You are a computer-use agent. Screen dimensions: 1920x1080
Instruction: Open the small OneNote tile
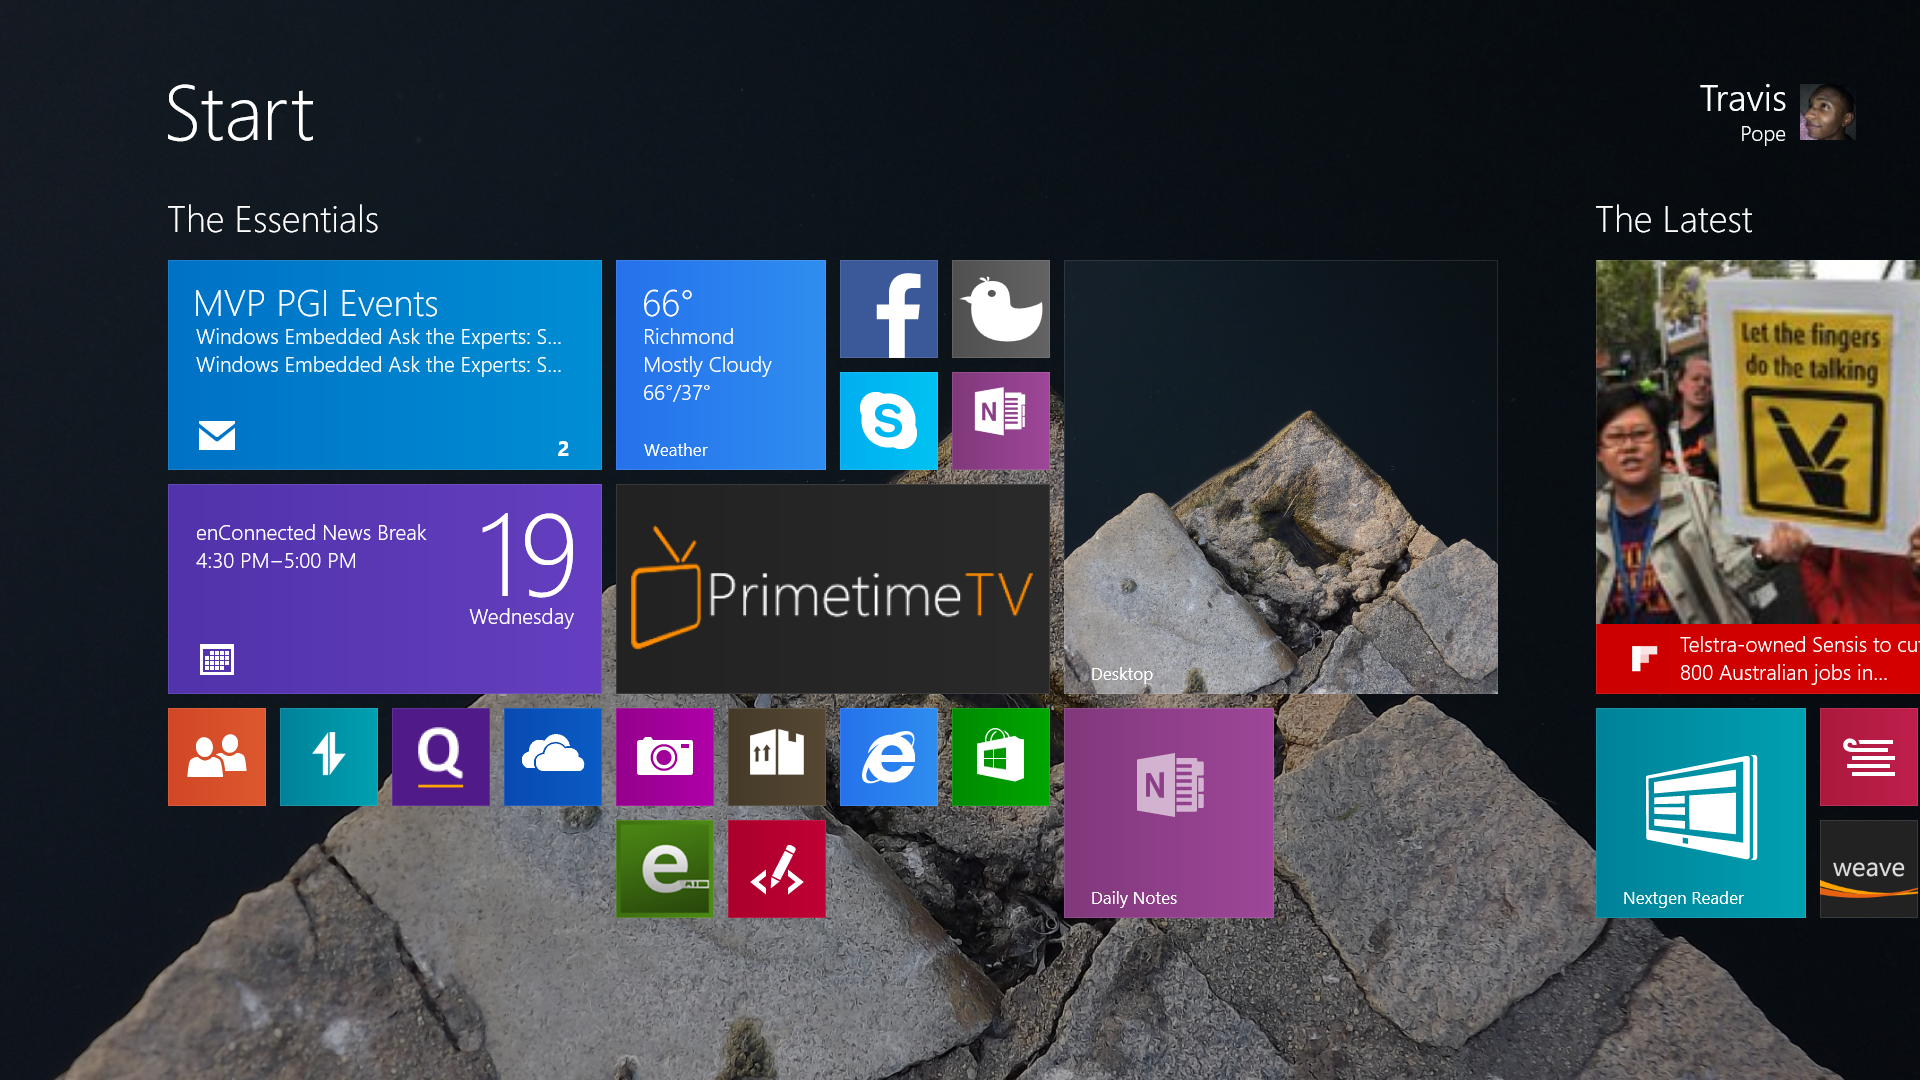(1001, 421)
